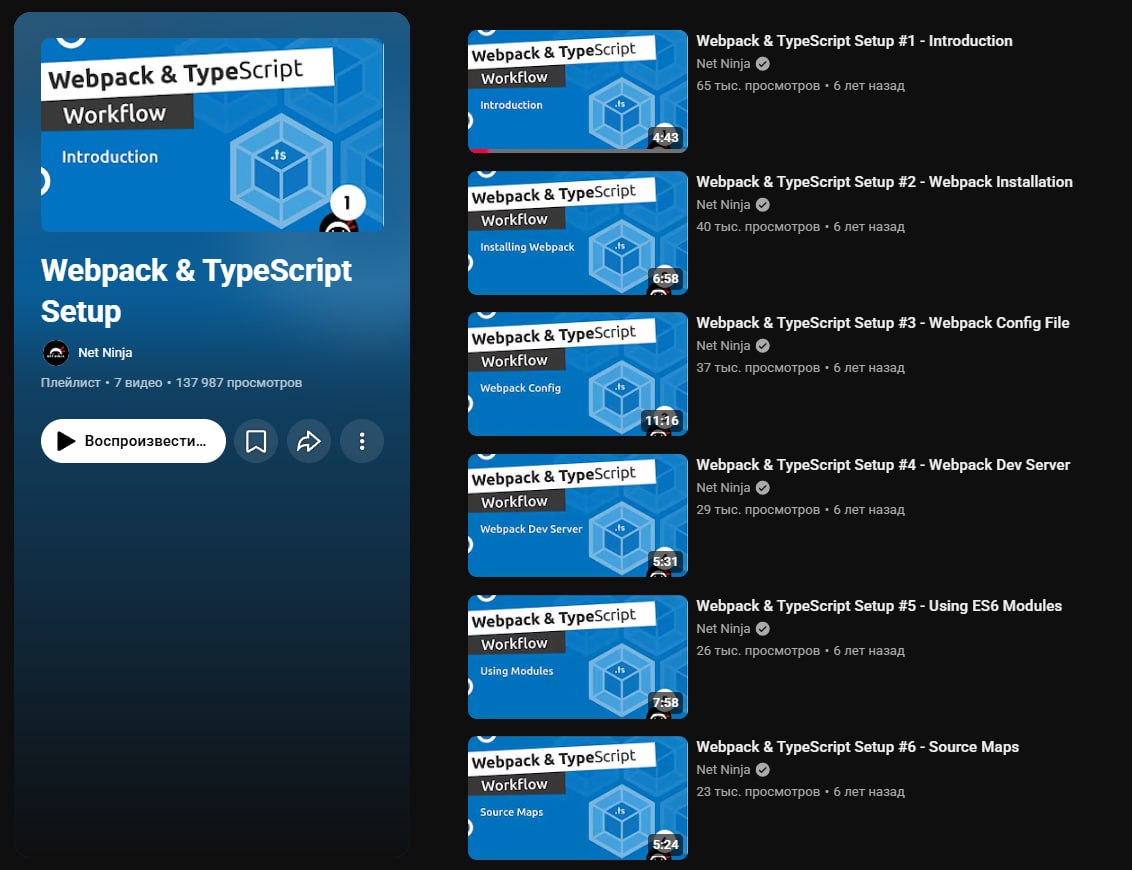The width and height of the screenshot is (1132, 870).
Task: Click Net Ninja channel name under video #4
Action: (723, 488)
